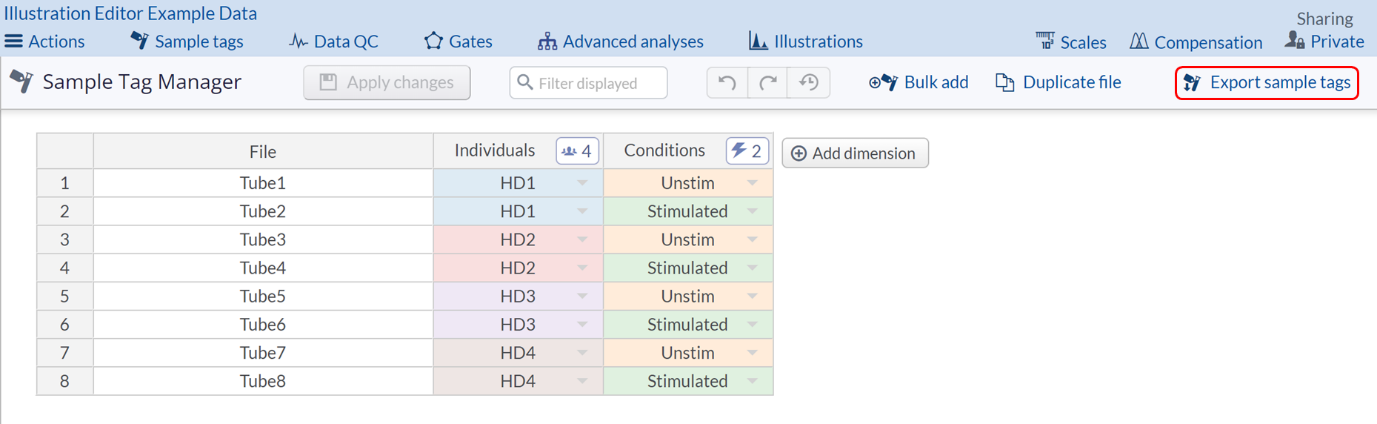The width and height of the screenshot is (1377, 424).
Task: Open the Compensation flask tool
Action: (x=1196, y=42)
